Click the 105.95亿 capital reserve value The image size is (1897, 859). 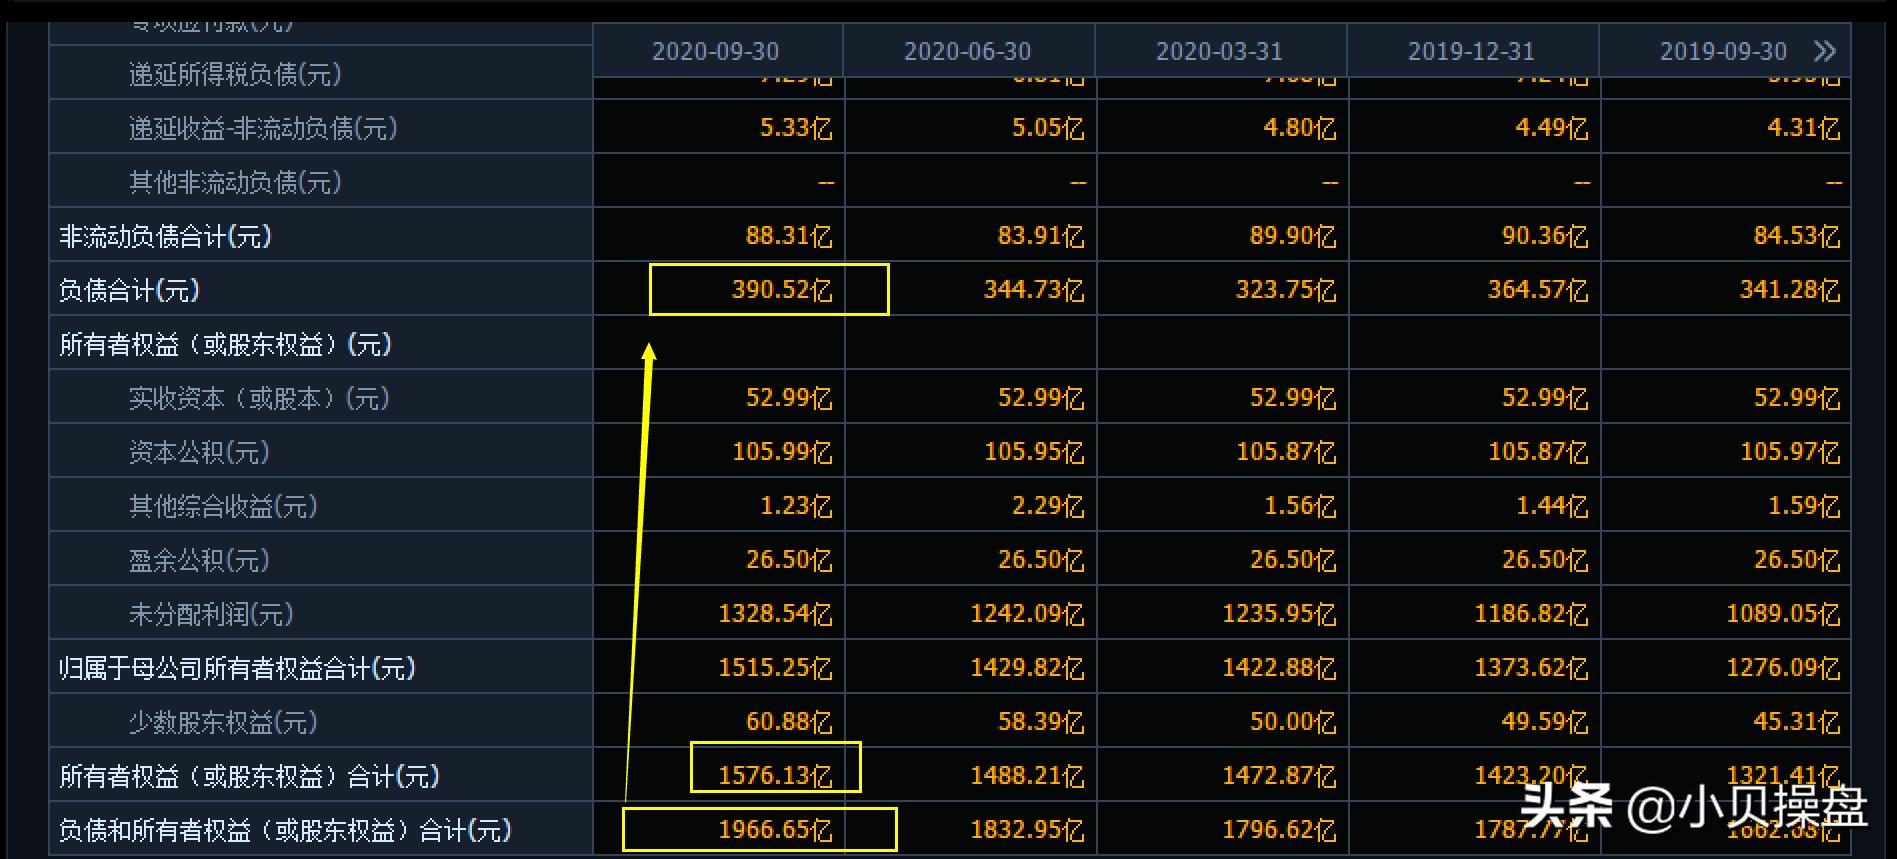[x=1034, y=452]
